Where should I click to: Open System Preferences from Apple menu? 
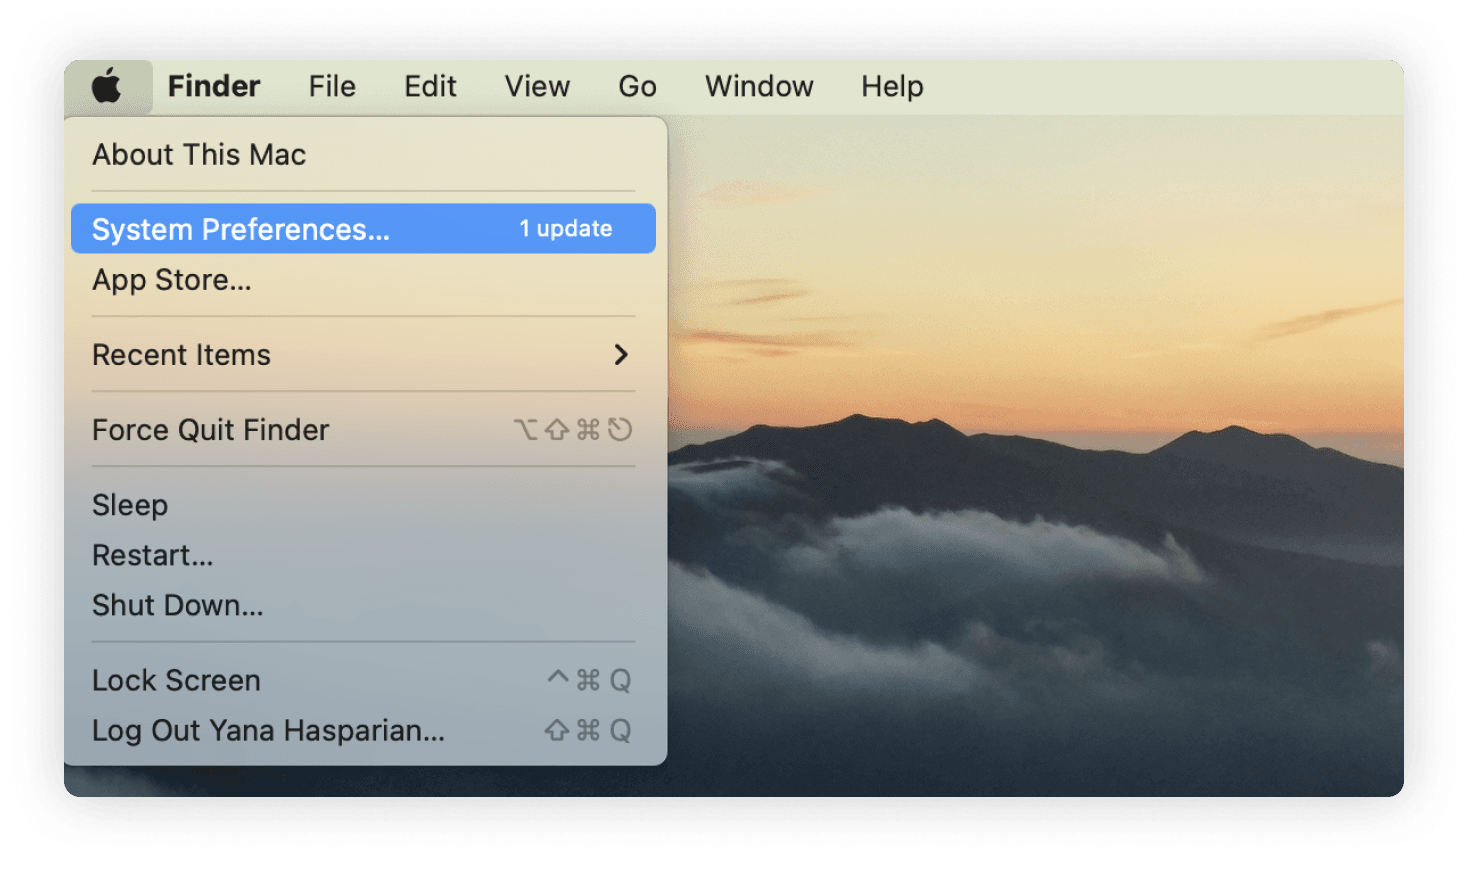point(241,229)
